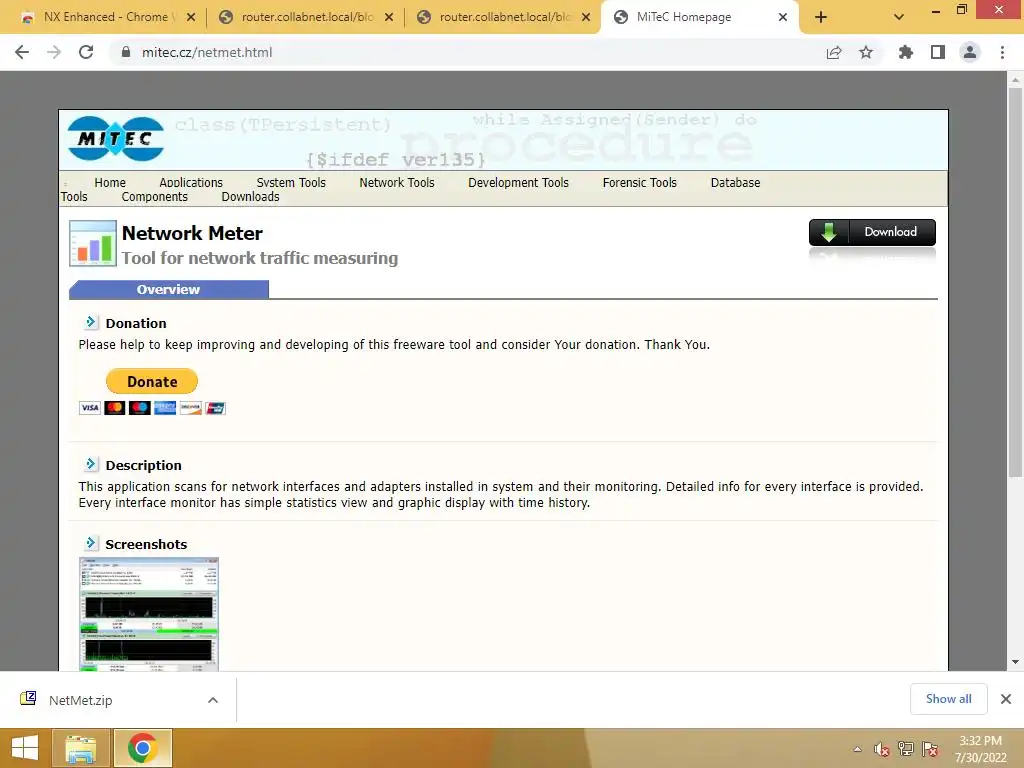Go back to previous page
This screenshot has width=1024, height=768.
coord(22,52)
